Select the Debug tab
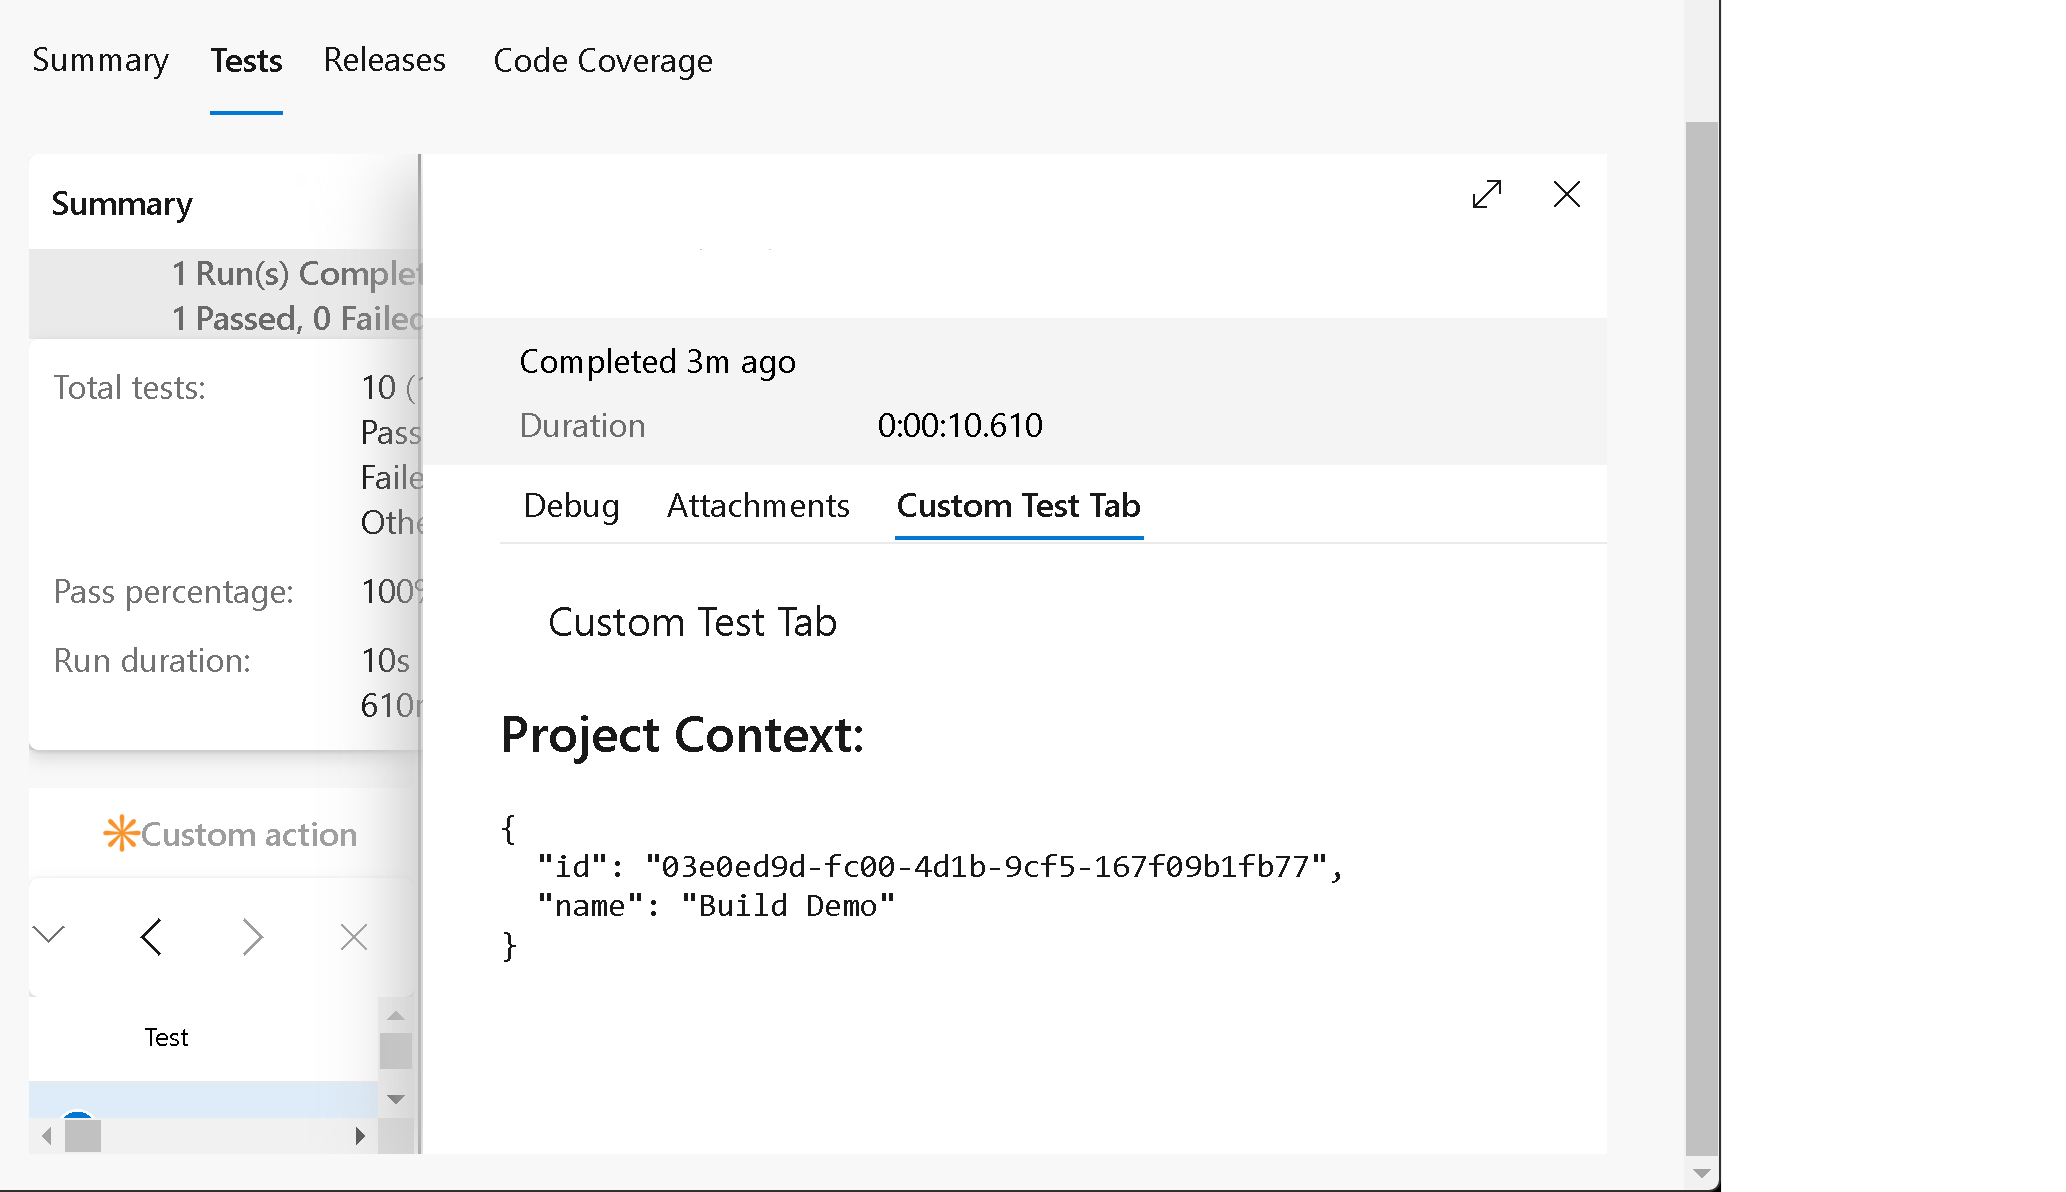This screenshot has height=1192, width=2066. tap(570, 504)
